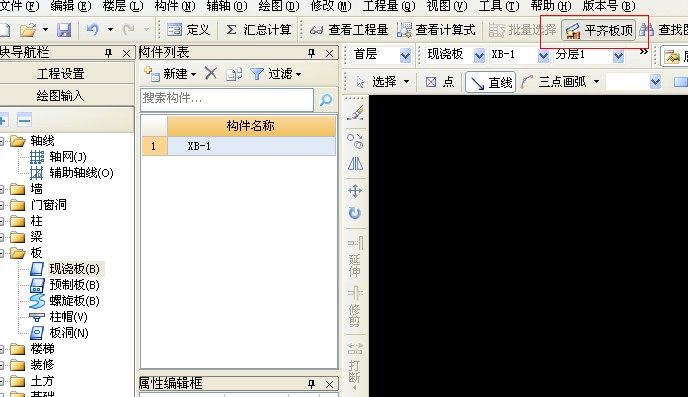688x397 pixels.
Task: Select 辅助轴线(O) auxiliary axis item
Action: (72, 173)
